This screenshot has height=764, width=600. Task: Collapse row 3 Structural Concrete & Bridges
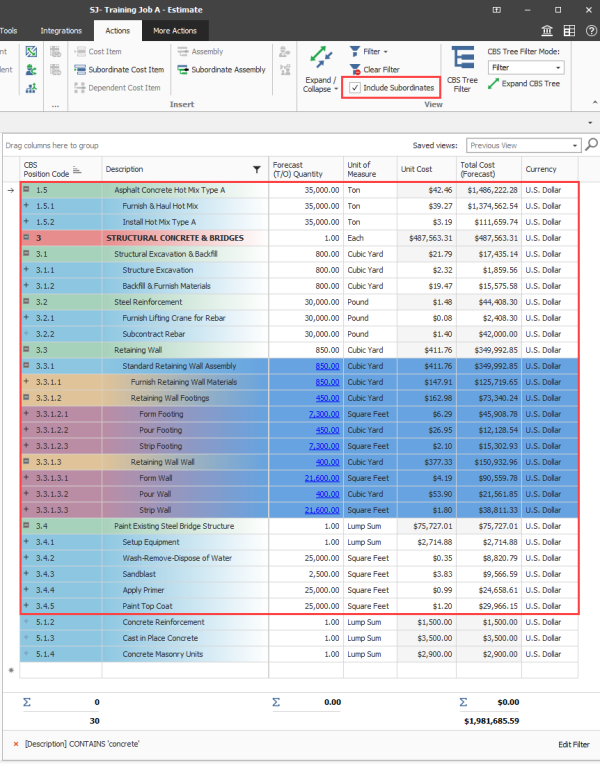(x=26, y=238)
